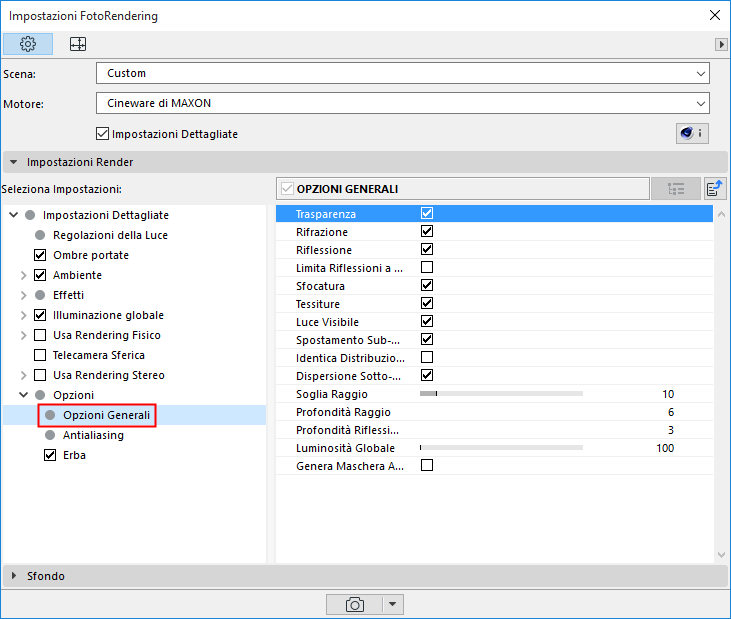Close the Impostazioni FotoRendering dialog
The width and height of the screenshot is (731, 619).
click(x=714, y=15)
